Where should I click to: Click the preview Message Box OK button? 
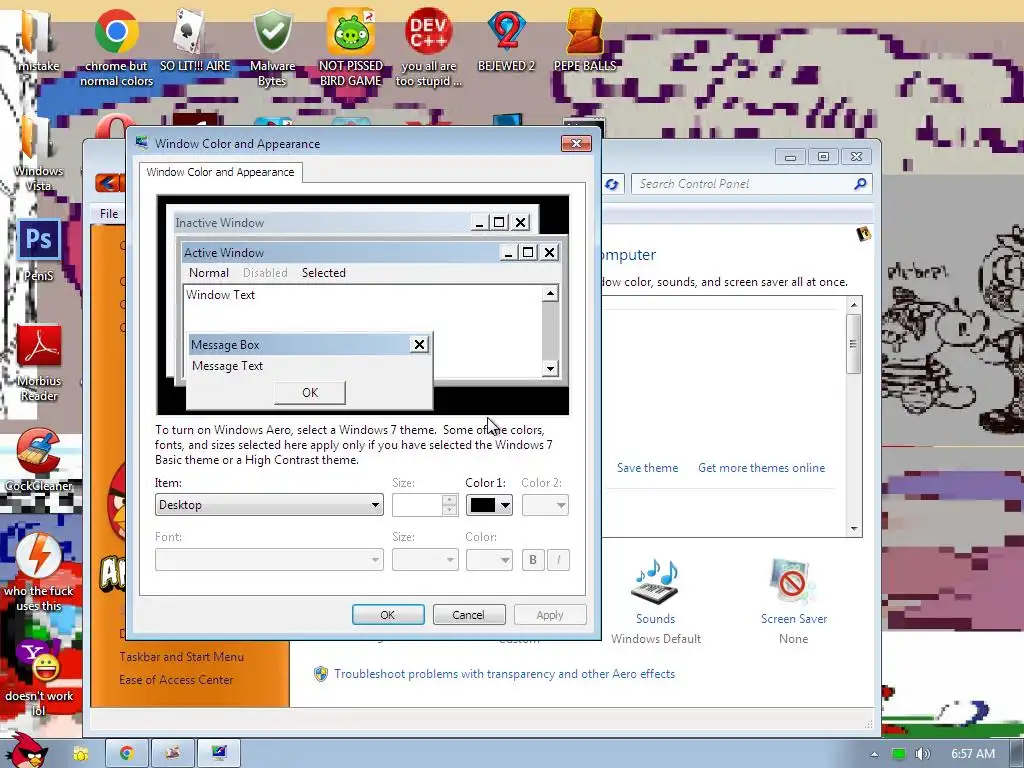tap(310, 392)
